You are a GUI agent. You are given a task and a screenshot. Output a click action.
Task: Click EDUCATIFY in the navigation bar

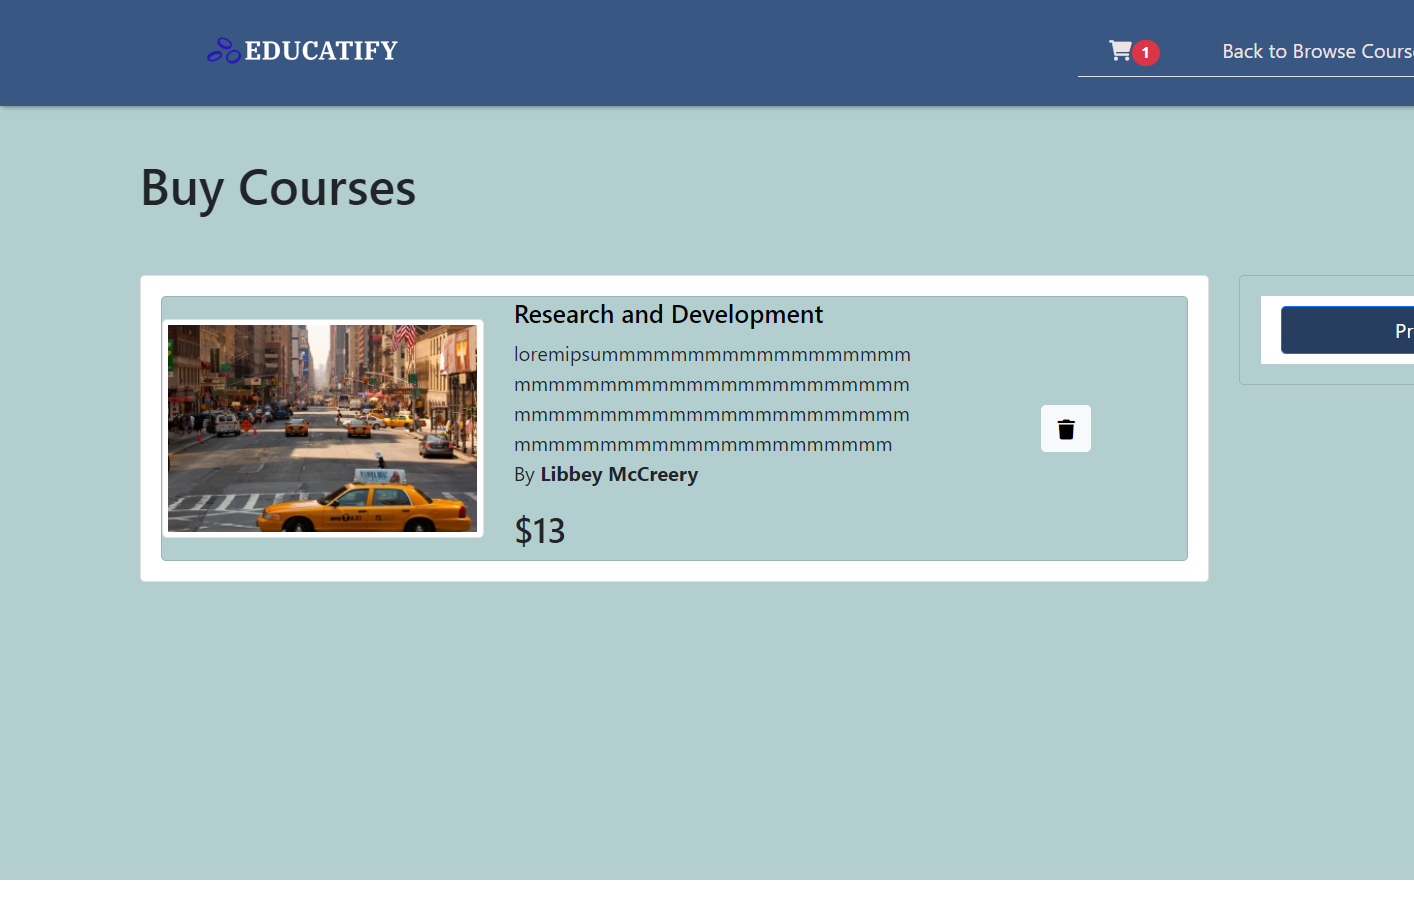[x=322, y=49]
